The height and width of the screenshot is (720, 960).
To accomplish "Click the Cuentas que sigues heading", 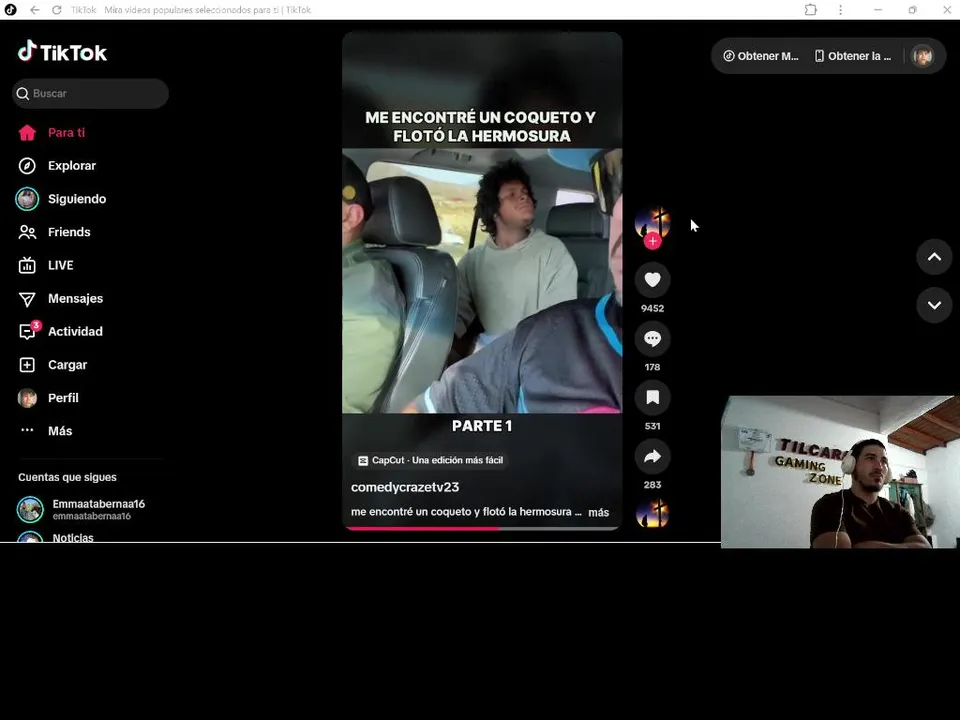I will point(67,478).
